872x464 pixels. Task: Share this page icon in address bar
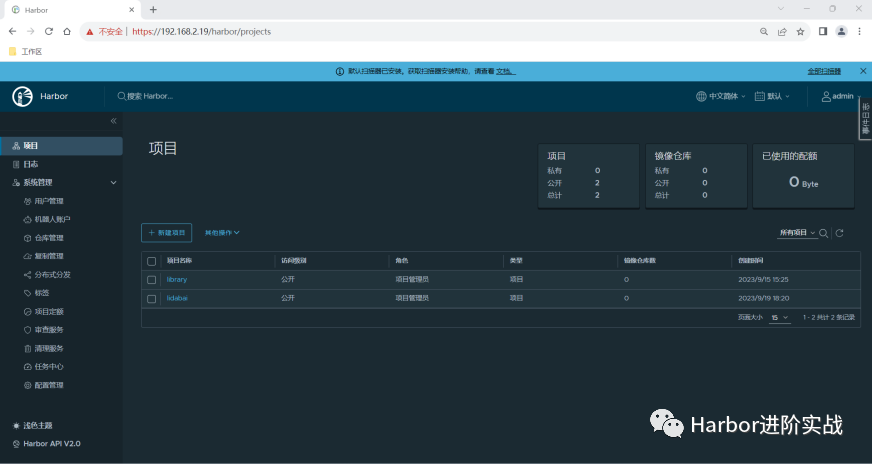[782, 32]
